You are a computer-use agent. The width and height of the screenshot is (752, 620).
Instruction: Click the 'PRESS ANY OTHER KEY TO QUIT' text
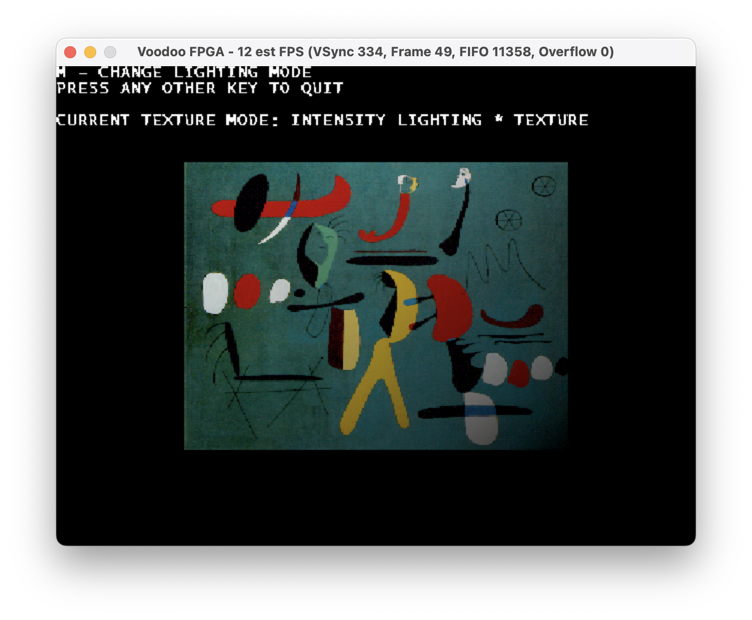coord(200,88)
